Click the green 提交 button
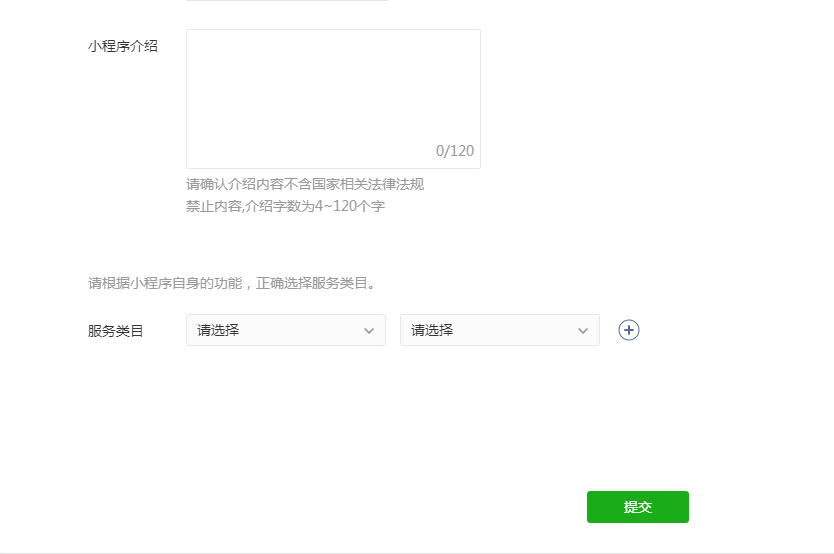Image resolution: width=834 pixels, height=554 pixels. (637, 507)
